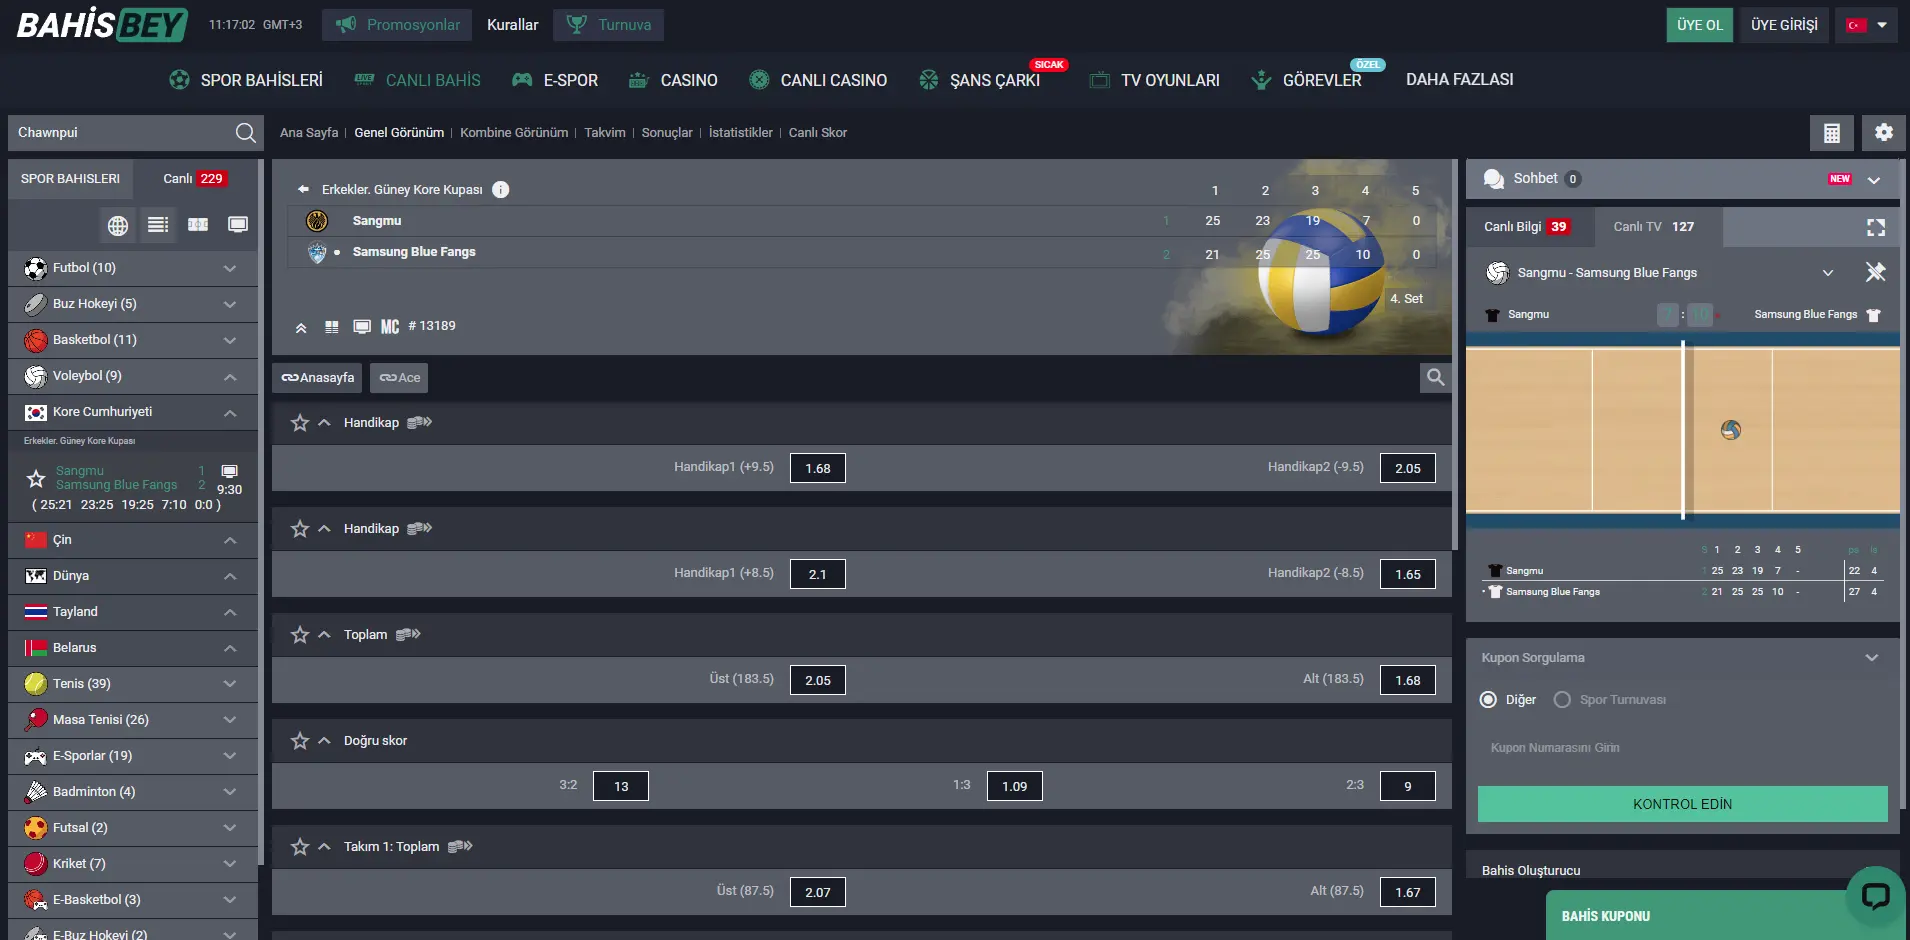Select the monitor view icon in sidebar

(238, 225)
